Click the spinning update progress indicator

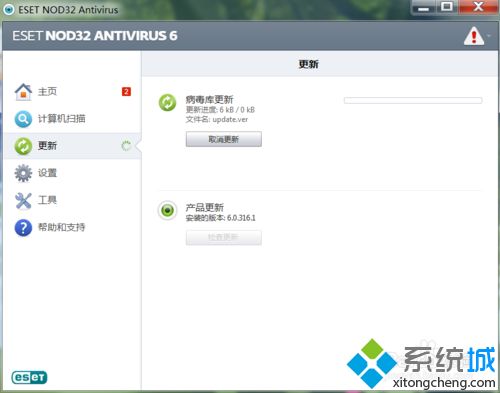click(126, 146)
